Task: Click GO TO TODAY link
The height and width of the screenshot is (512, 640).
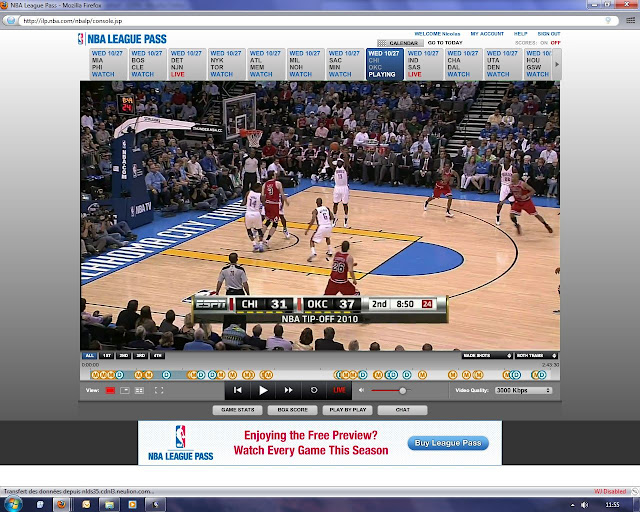Action: [x=445, y=42]
